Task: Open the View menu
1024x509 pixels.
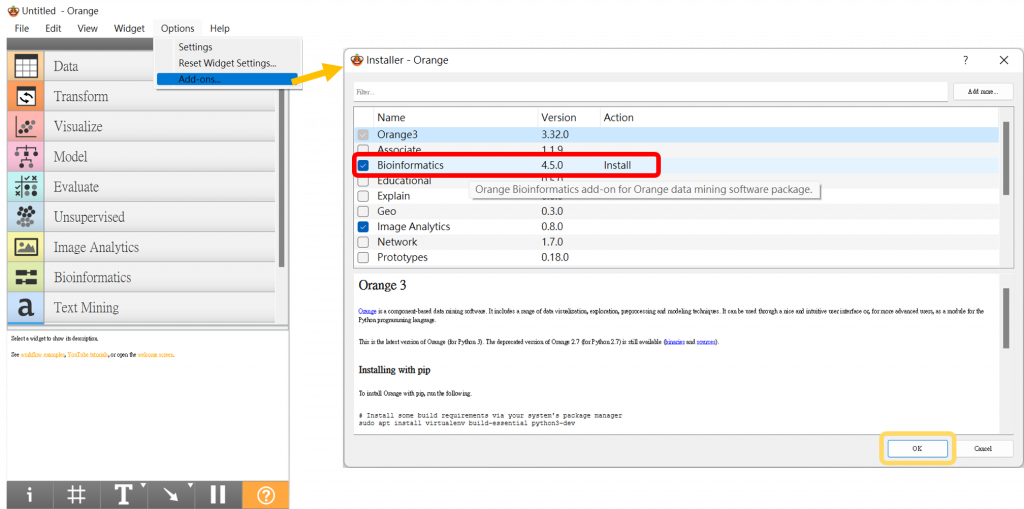Action: tap(88, 28)
